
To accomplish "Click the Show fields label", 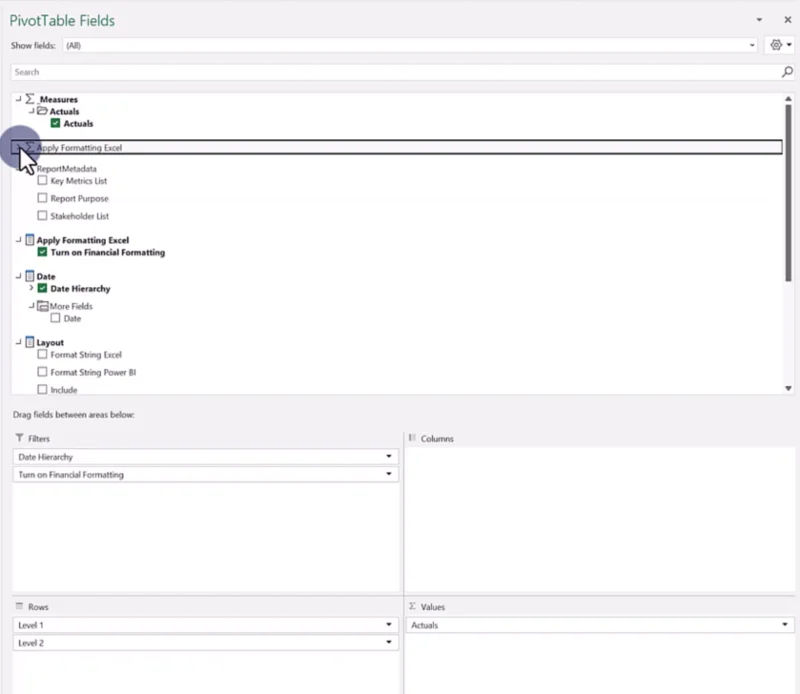I will [x=33, y=45].
